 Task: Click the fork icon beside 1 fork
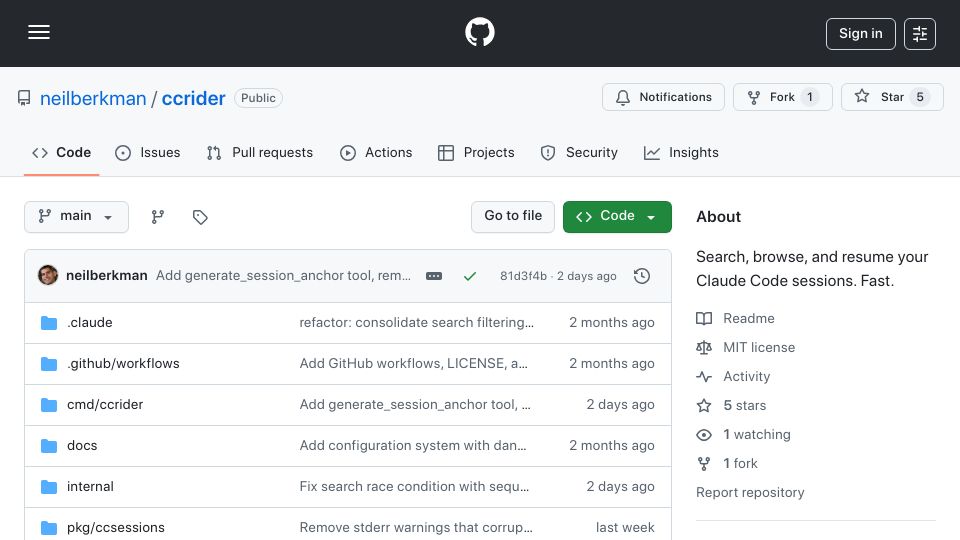pos(704,463)
